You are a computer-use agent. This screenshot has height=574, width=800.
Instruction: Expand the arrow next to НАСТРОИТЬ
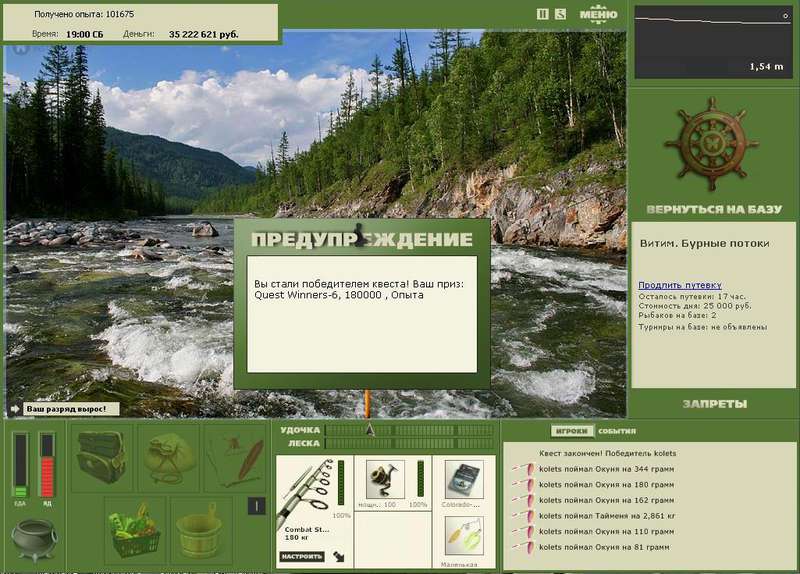[339, 556]
